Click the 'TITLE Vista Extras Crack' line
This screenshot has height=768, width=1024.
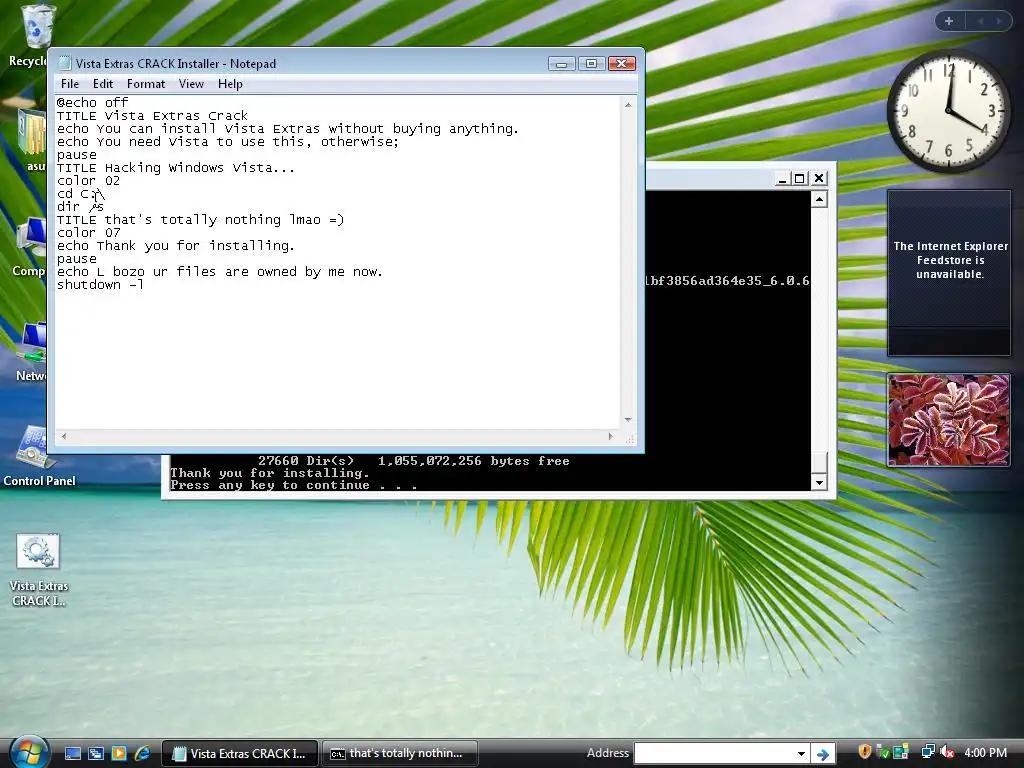click(152, 116)
